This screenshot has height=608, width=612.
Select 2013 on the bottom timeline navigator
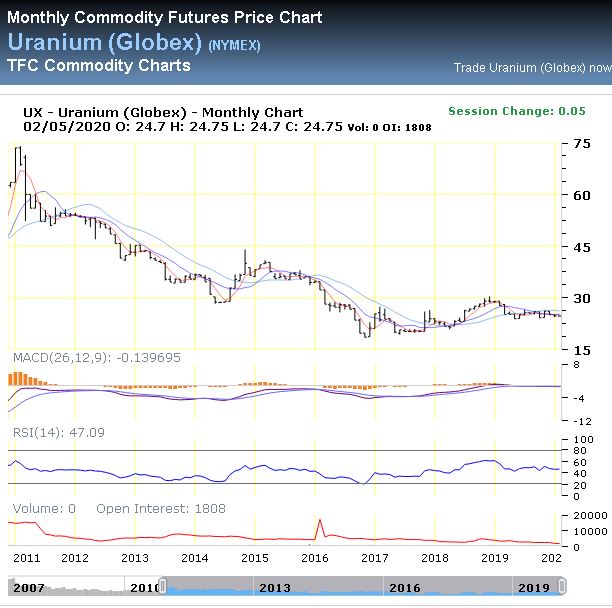pyautogui.click(x=274, y=588)
